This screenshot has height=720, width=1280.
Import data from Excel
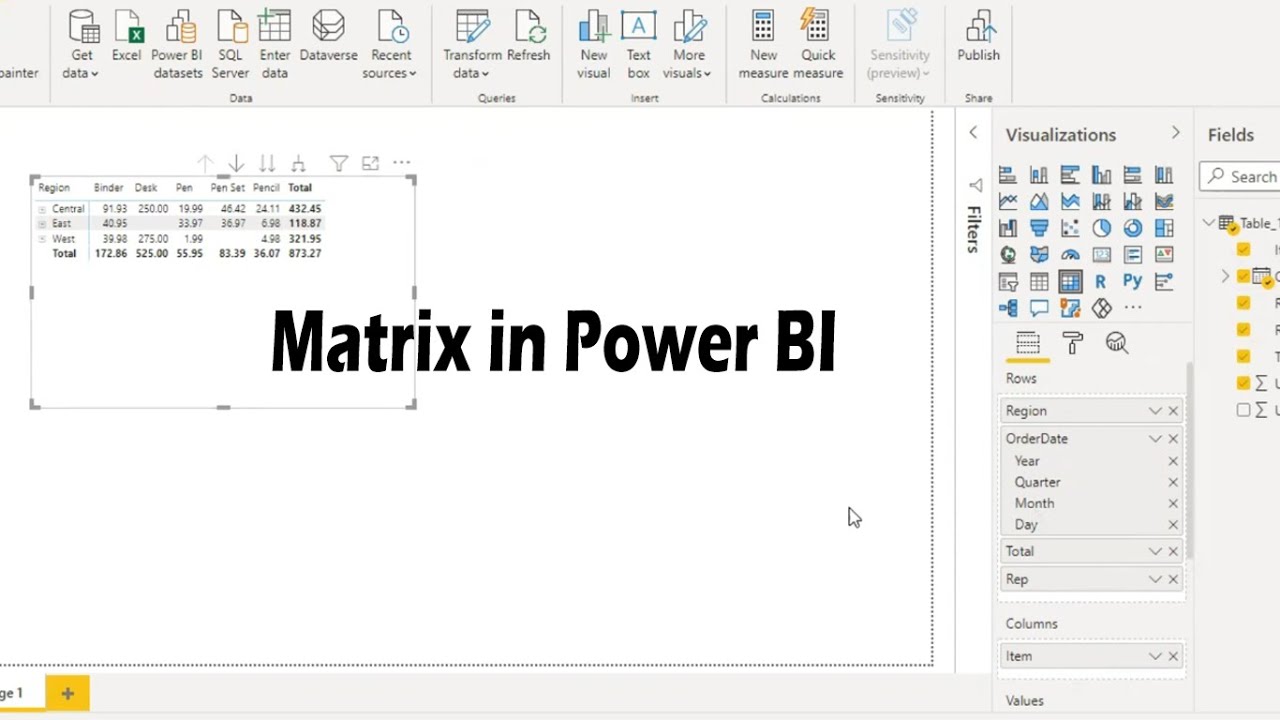126,38
